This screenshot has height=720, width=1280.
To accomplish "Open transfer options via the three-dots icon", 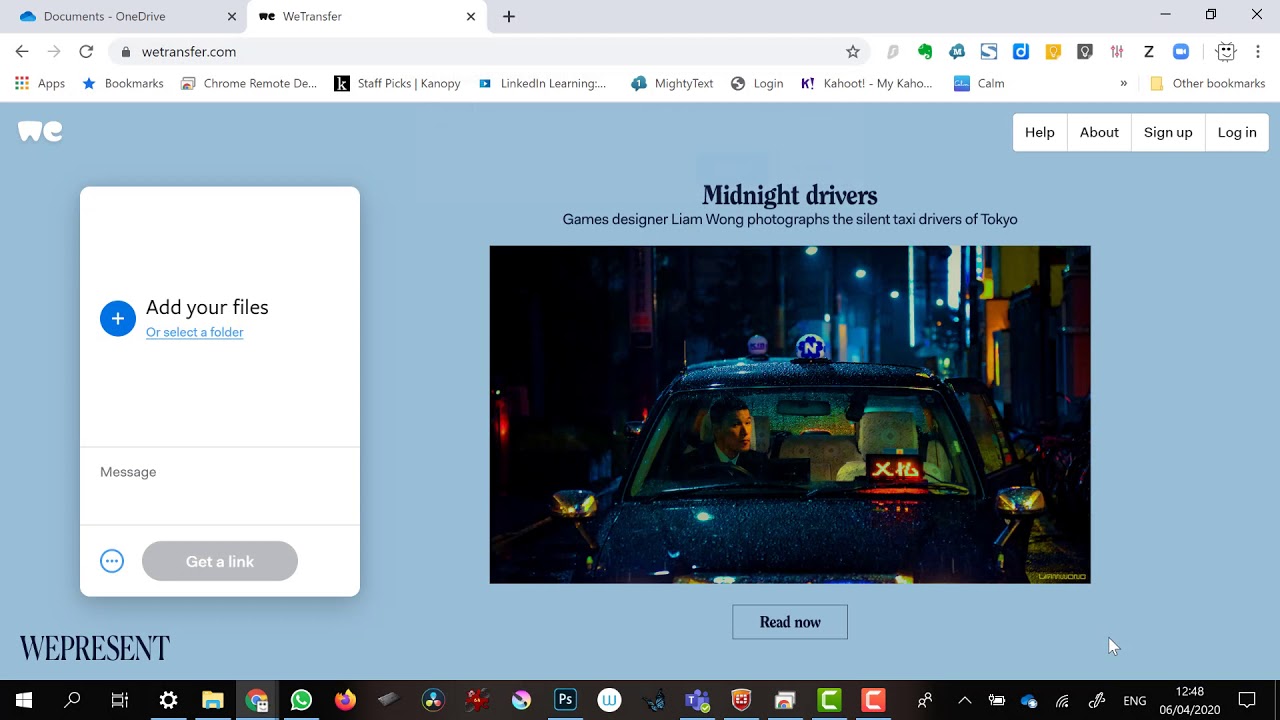I will (112, 561).
